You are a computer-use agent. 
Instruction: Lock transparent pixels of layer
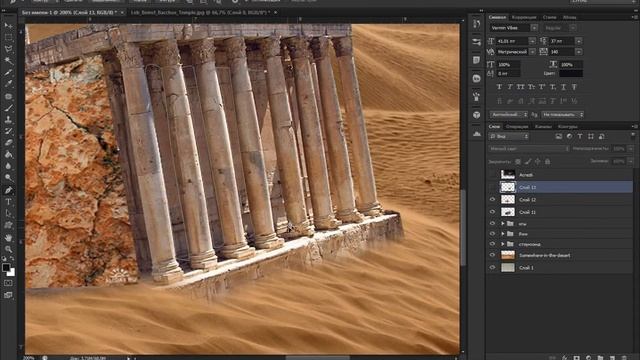click(x=518, y=162)
